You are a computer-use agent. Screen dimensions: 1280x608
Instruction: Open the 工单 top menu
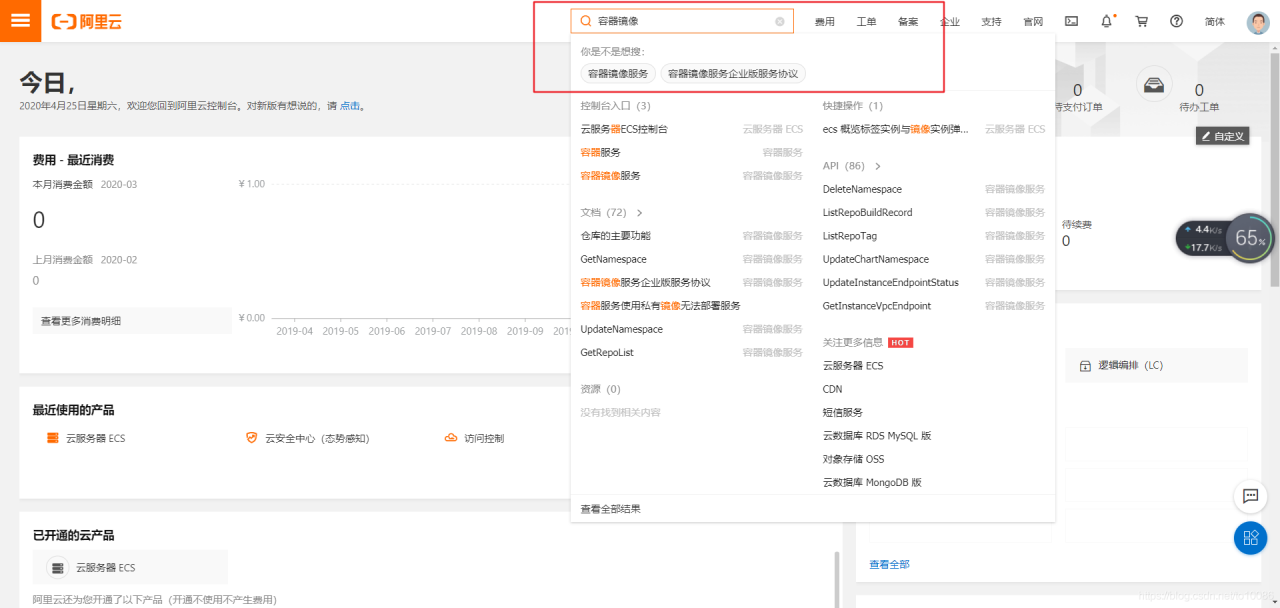866,21
